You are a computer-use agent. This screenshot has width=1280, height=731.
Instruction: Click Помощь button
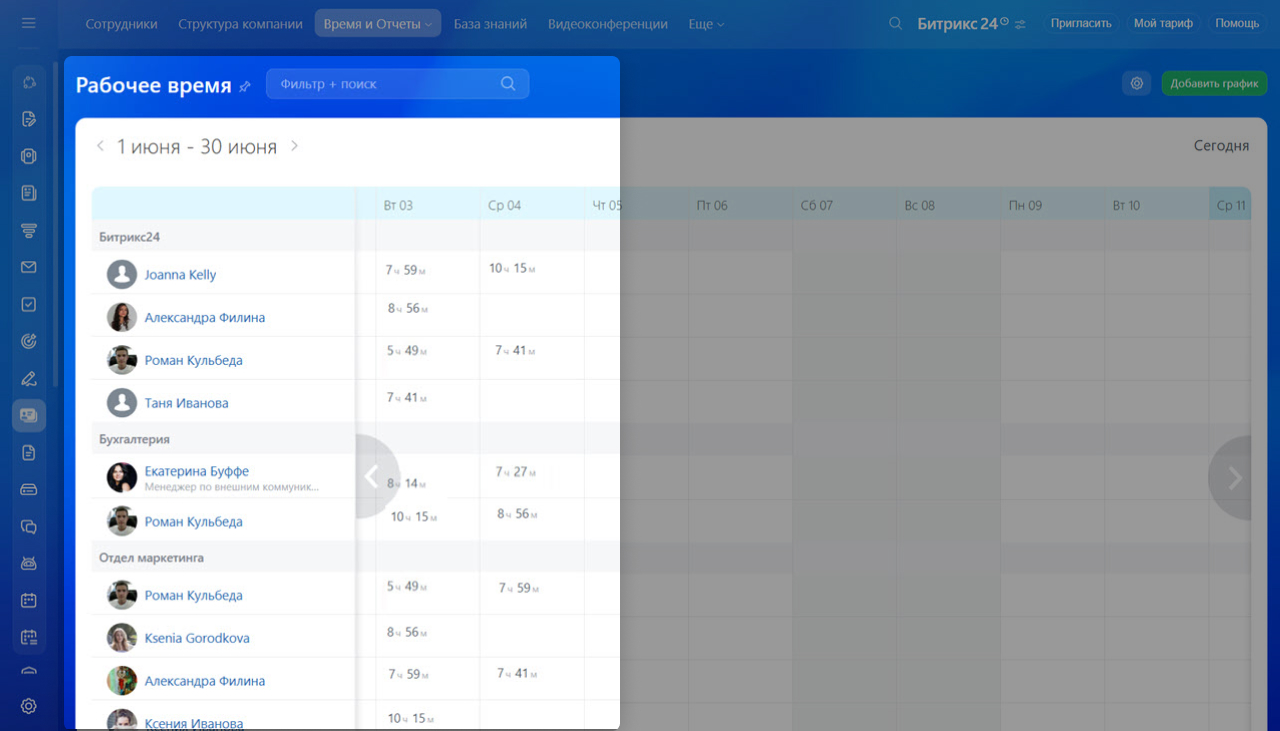coord(1237,23)
